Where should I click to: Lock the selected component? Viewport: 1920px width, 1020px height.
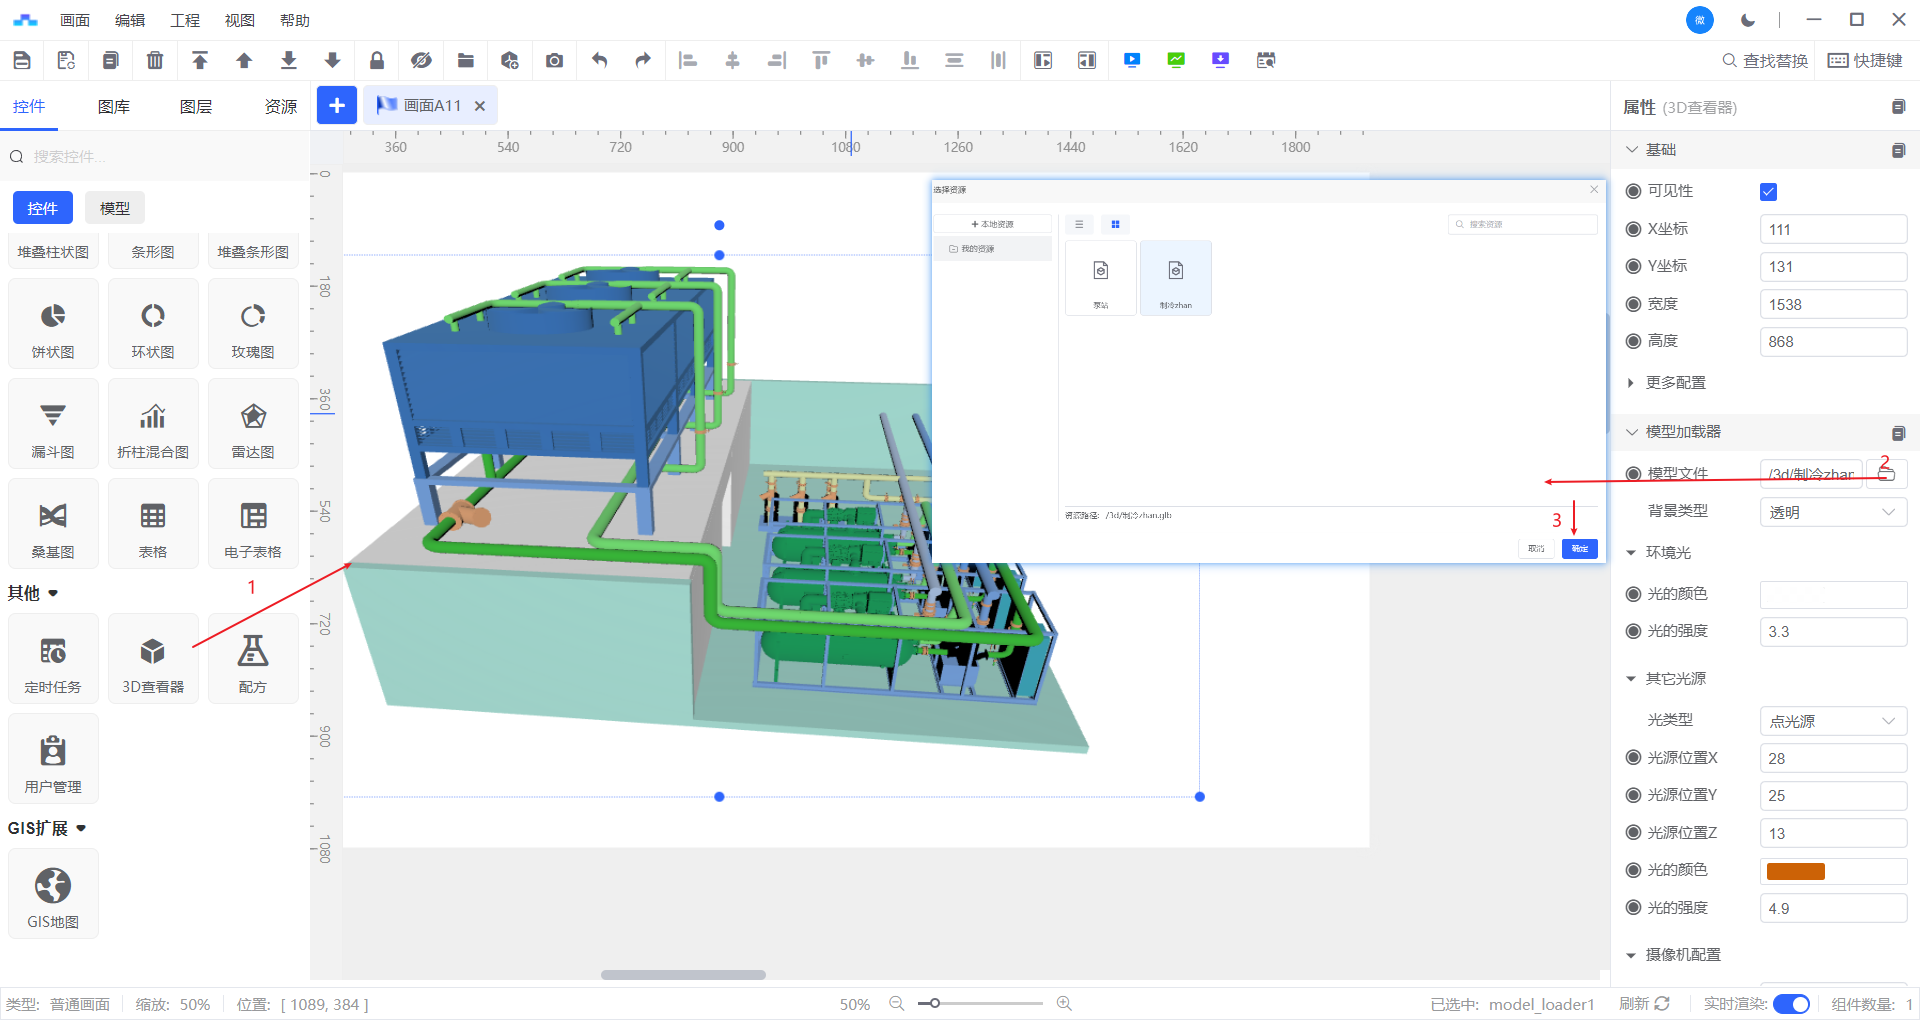(377, 60)
